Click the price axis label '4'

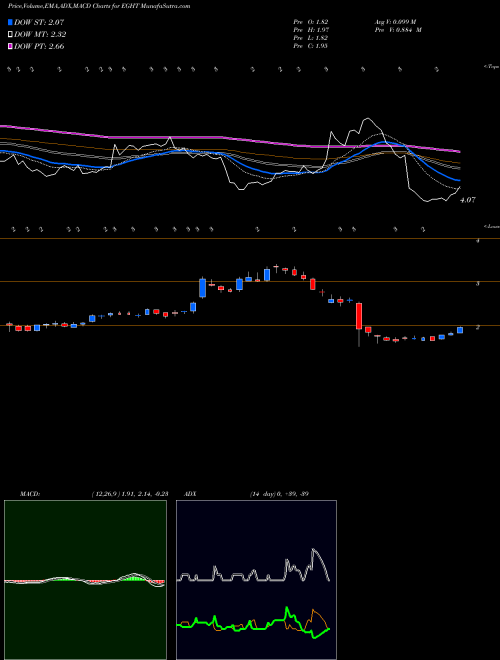[x=477, y=241]
